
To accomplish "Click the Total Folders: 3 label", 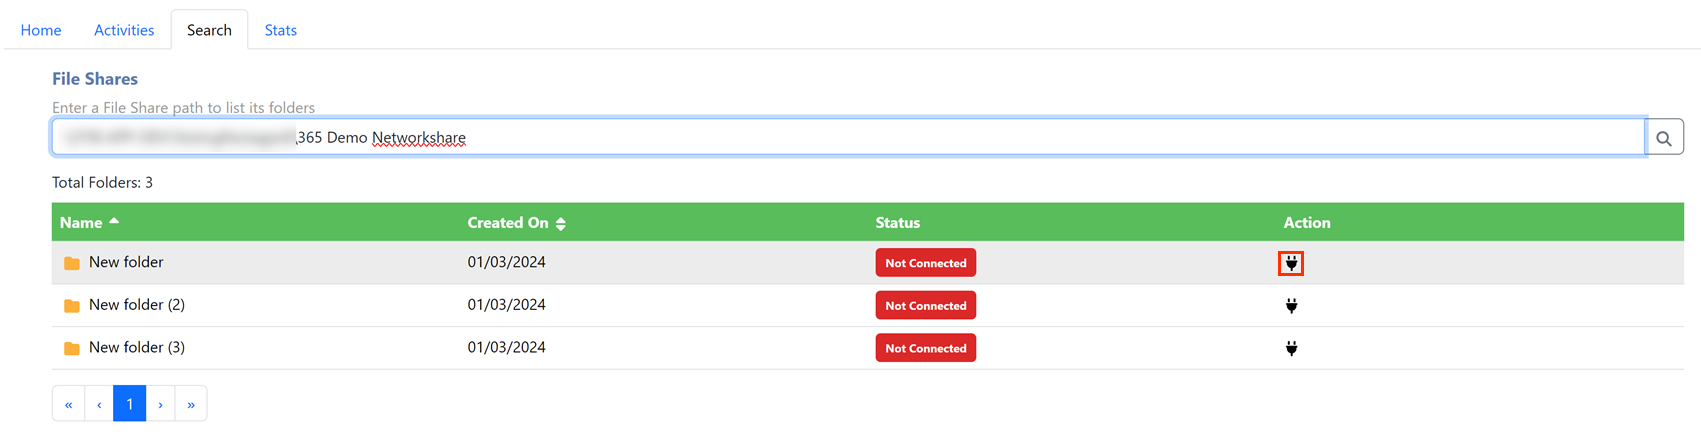I will tap(102, 182).
